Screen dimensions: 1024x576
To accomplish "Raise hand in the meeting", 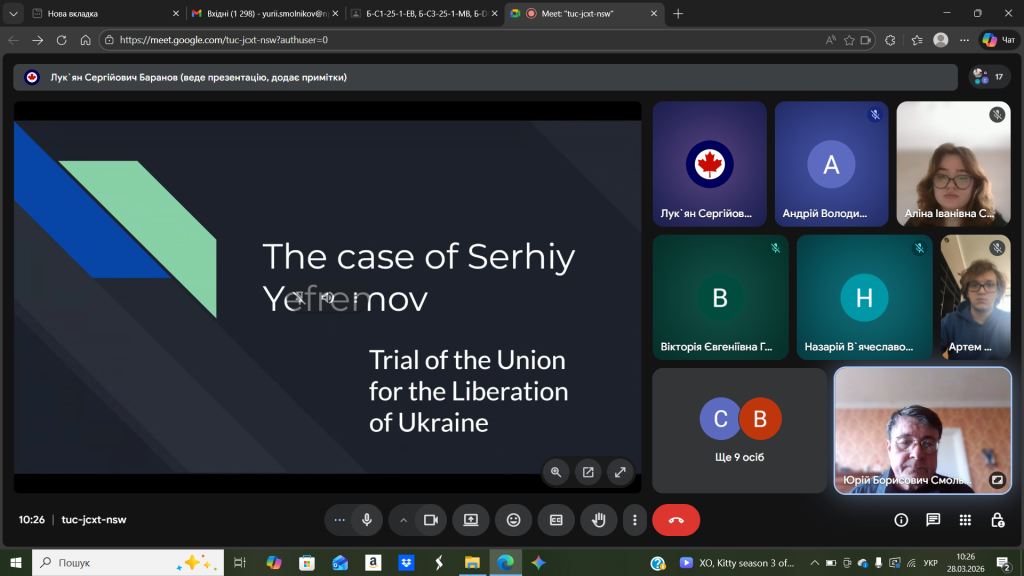I will [599, 520].
